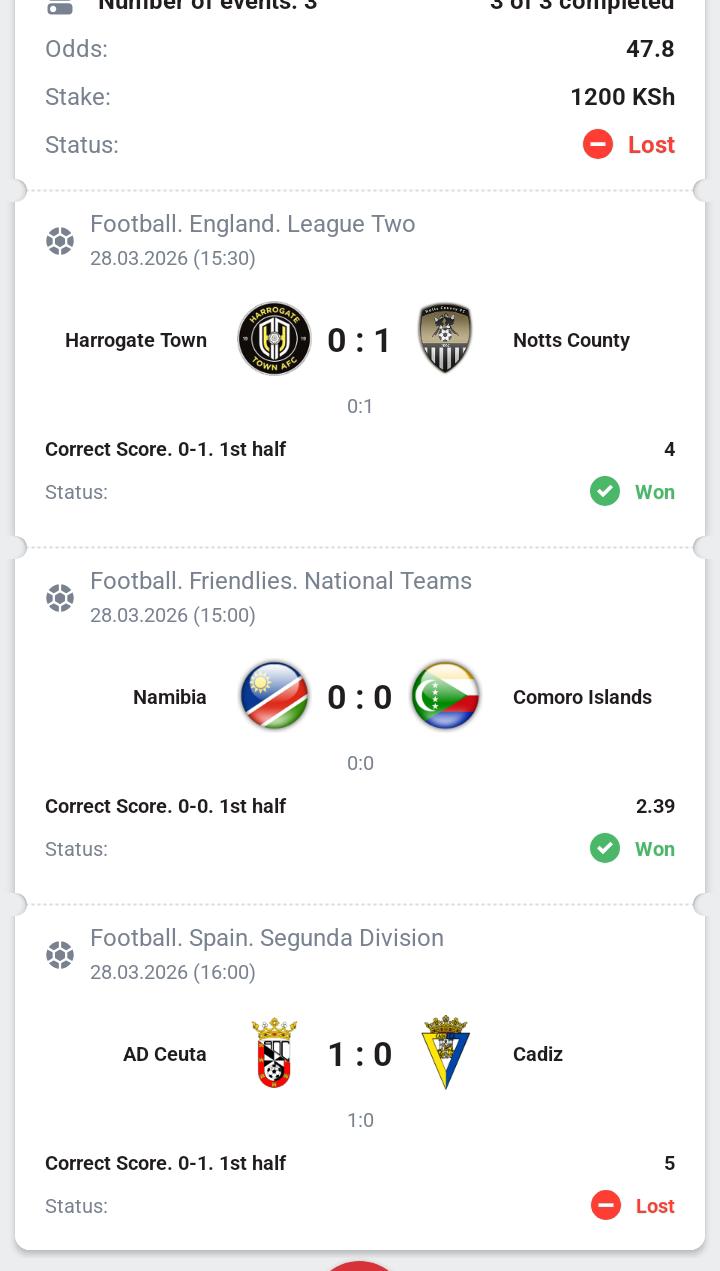Tap the Comoro Islands flag icon
The height and width of the screenshot is (1271, 720).
coord(445,696)
